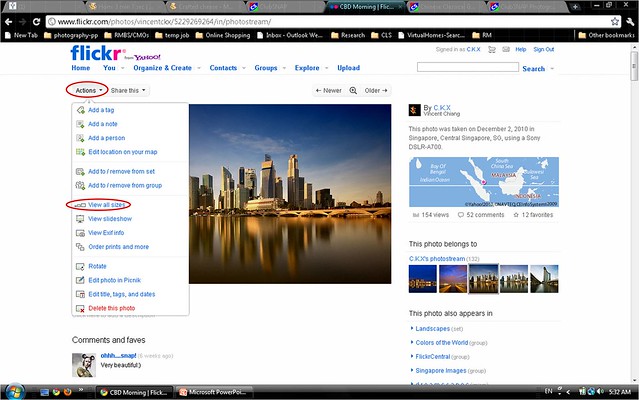Click the Sign Out link

544,49
